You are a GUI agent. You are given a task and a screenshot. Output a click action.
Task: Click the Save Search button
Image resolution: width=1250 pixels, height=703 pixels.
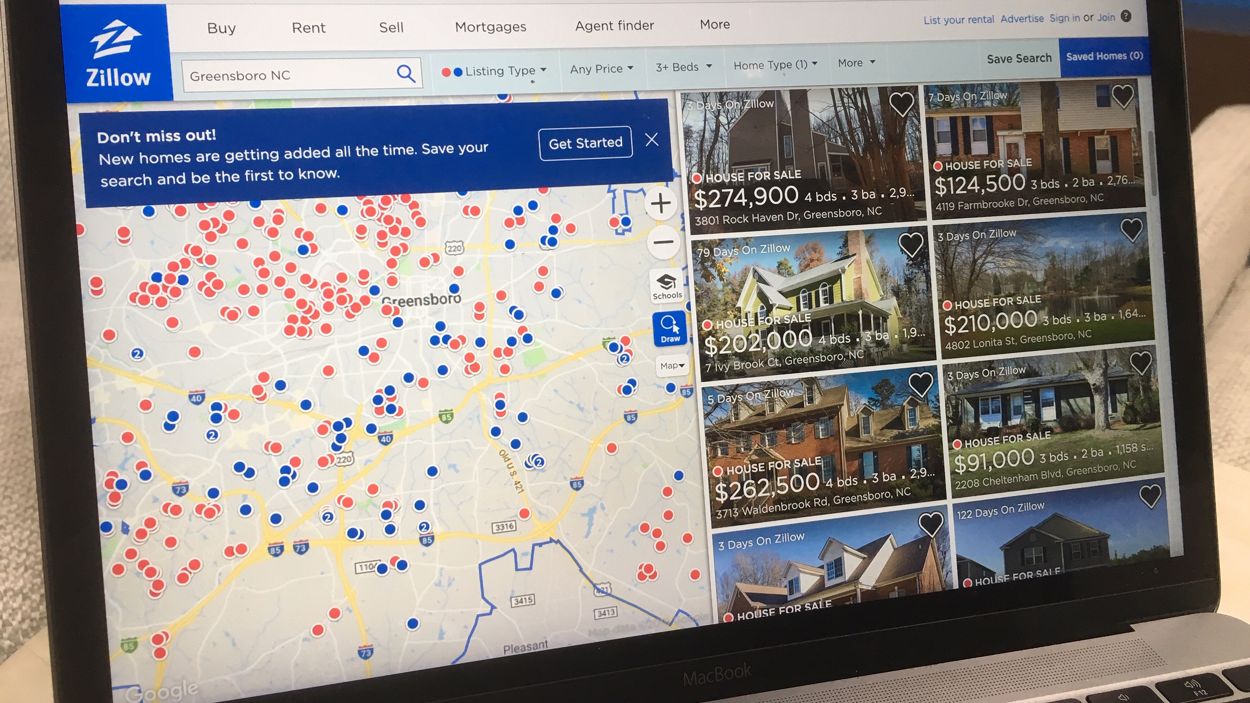[x=1019, y=59]
